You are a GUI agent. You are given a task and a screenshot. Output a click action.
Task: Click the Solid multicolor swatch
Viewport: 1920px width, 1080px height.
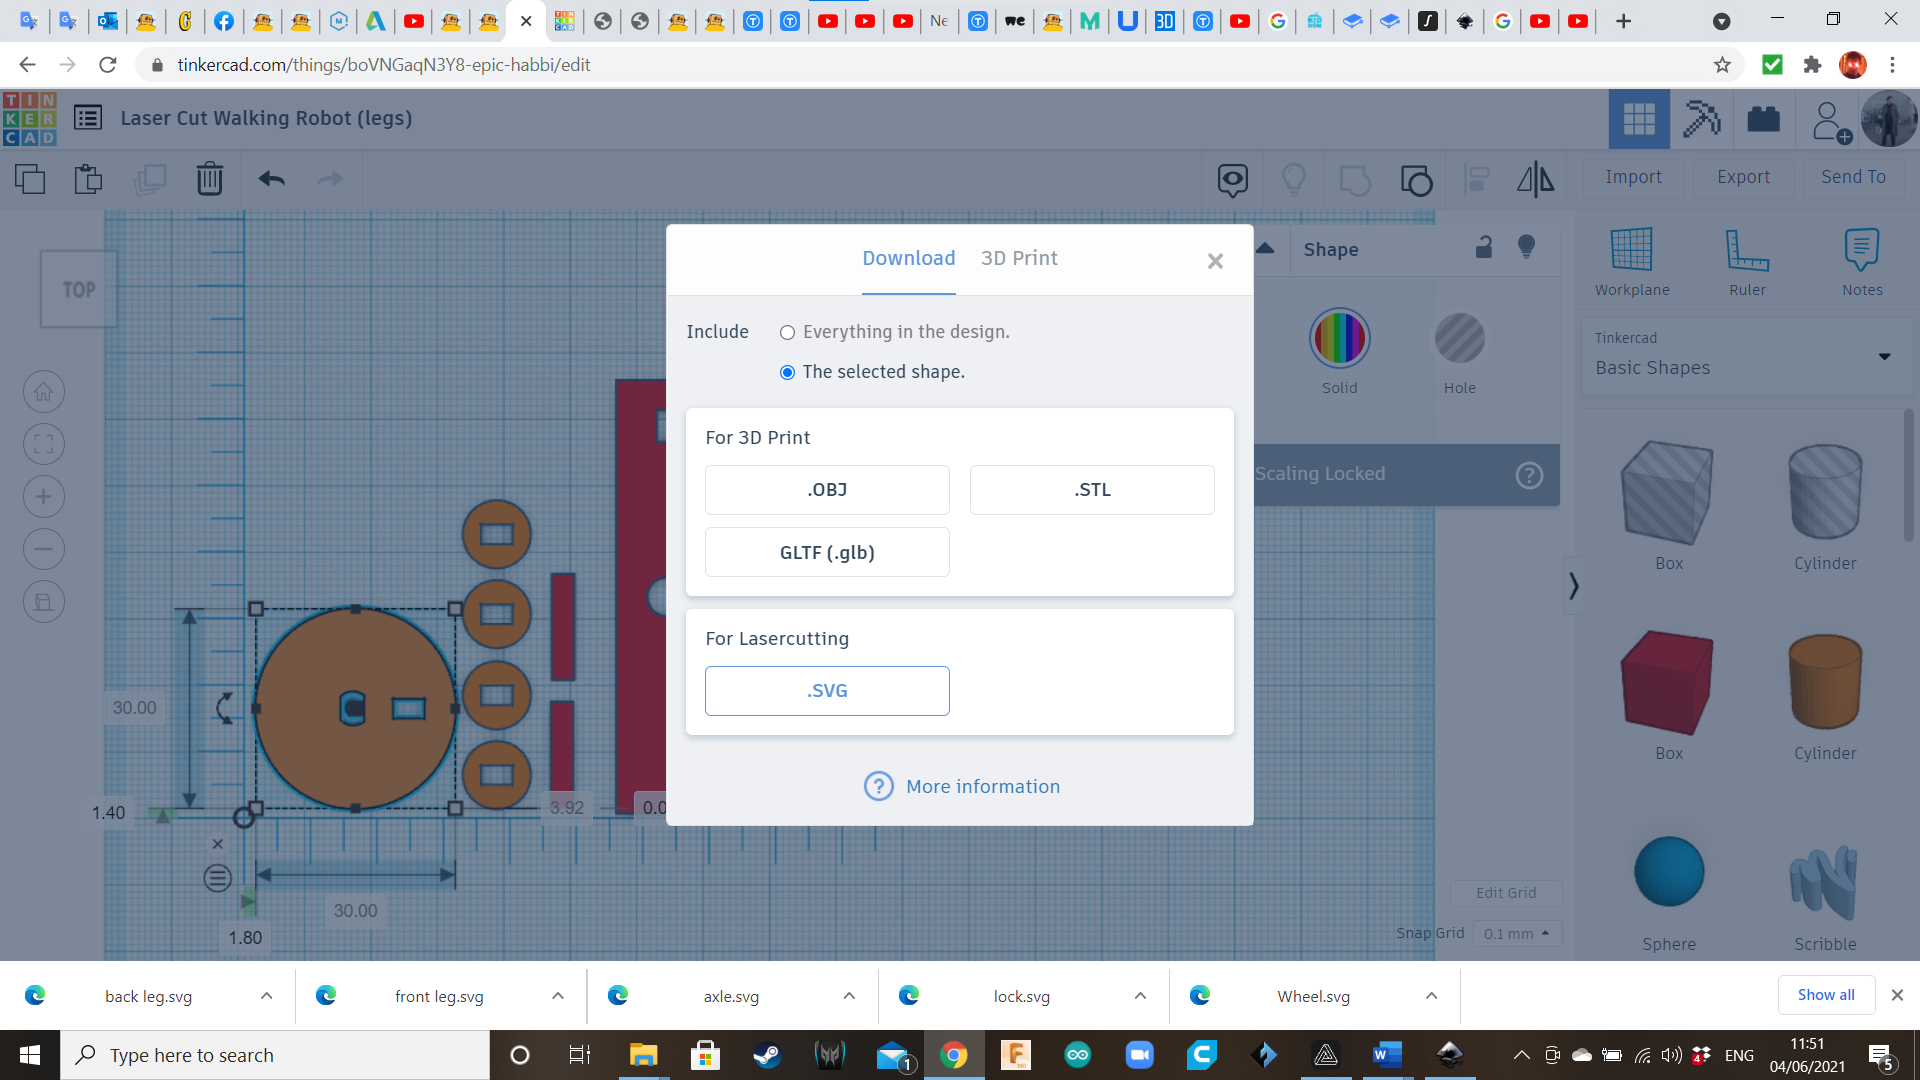click(1339, 339)
